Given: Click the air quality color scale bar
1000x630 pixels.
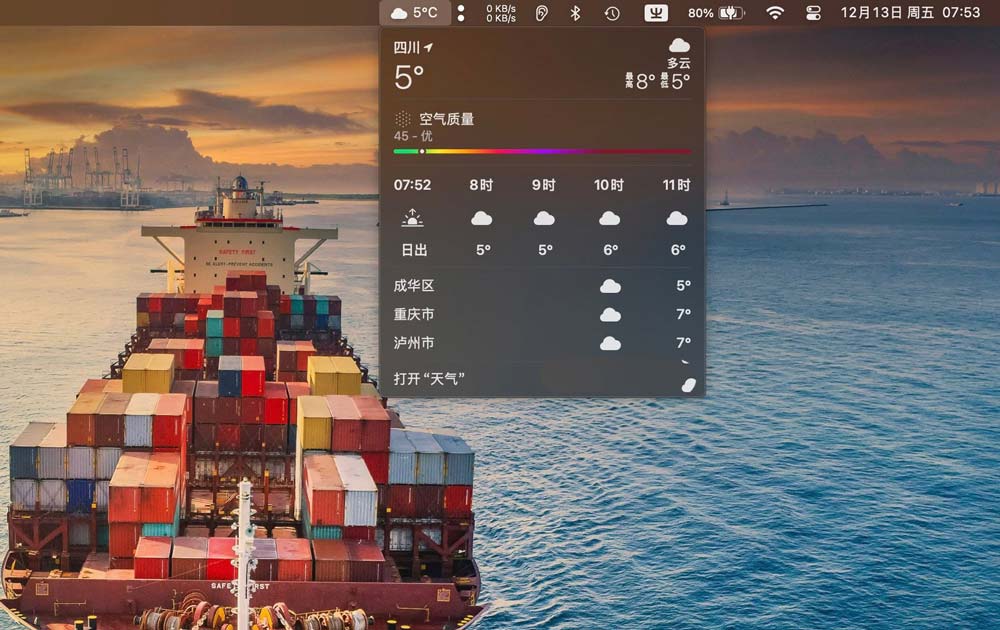Looking at the screenshot, I should pyautogui.click(x=541, y=151).
